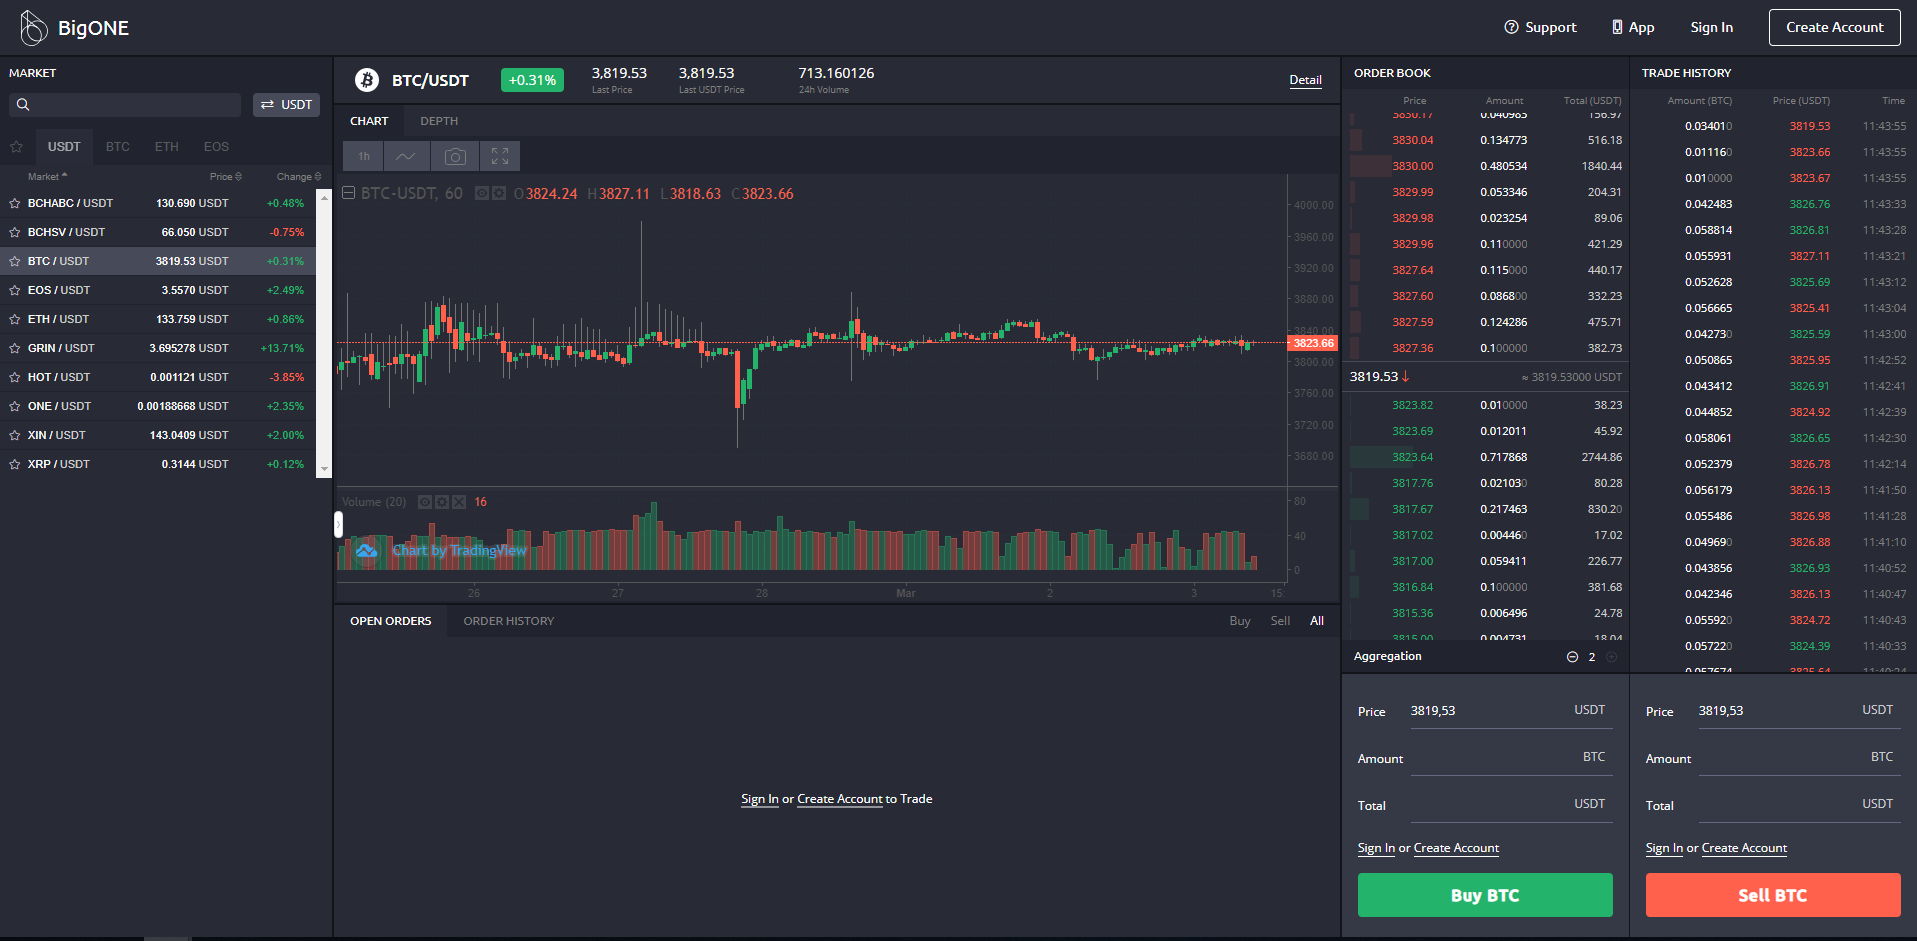Image resolution: width=1917 pixels, height=941 pixels.
Task: Filter open orders by Sell
Action: coord(1280,621)
